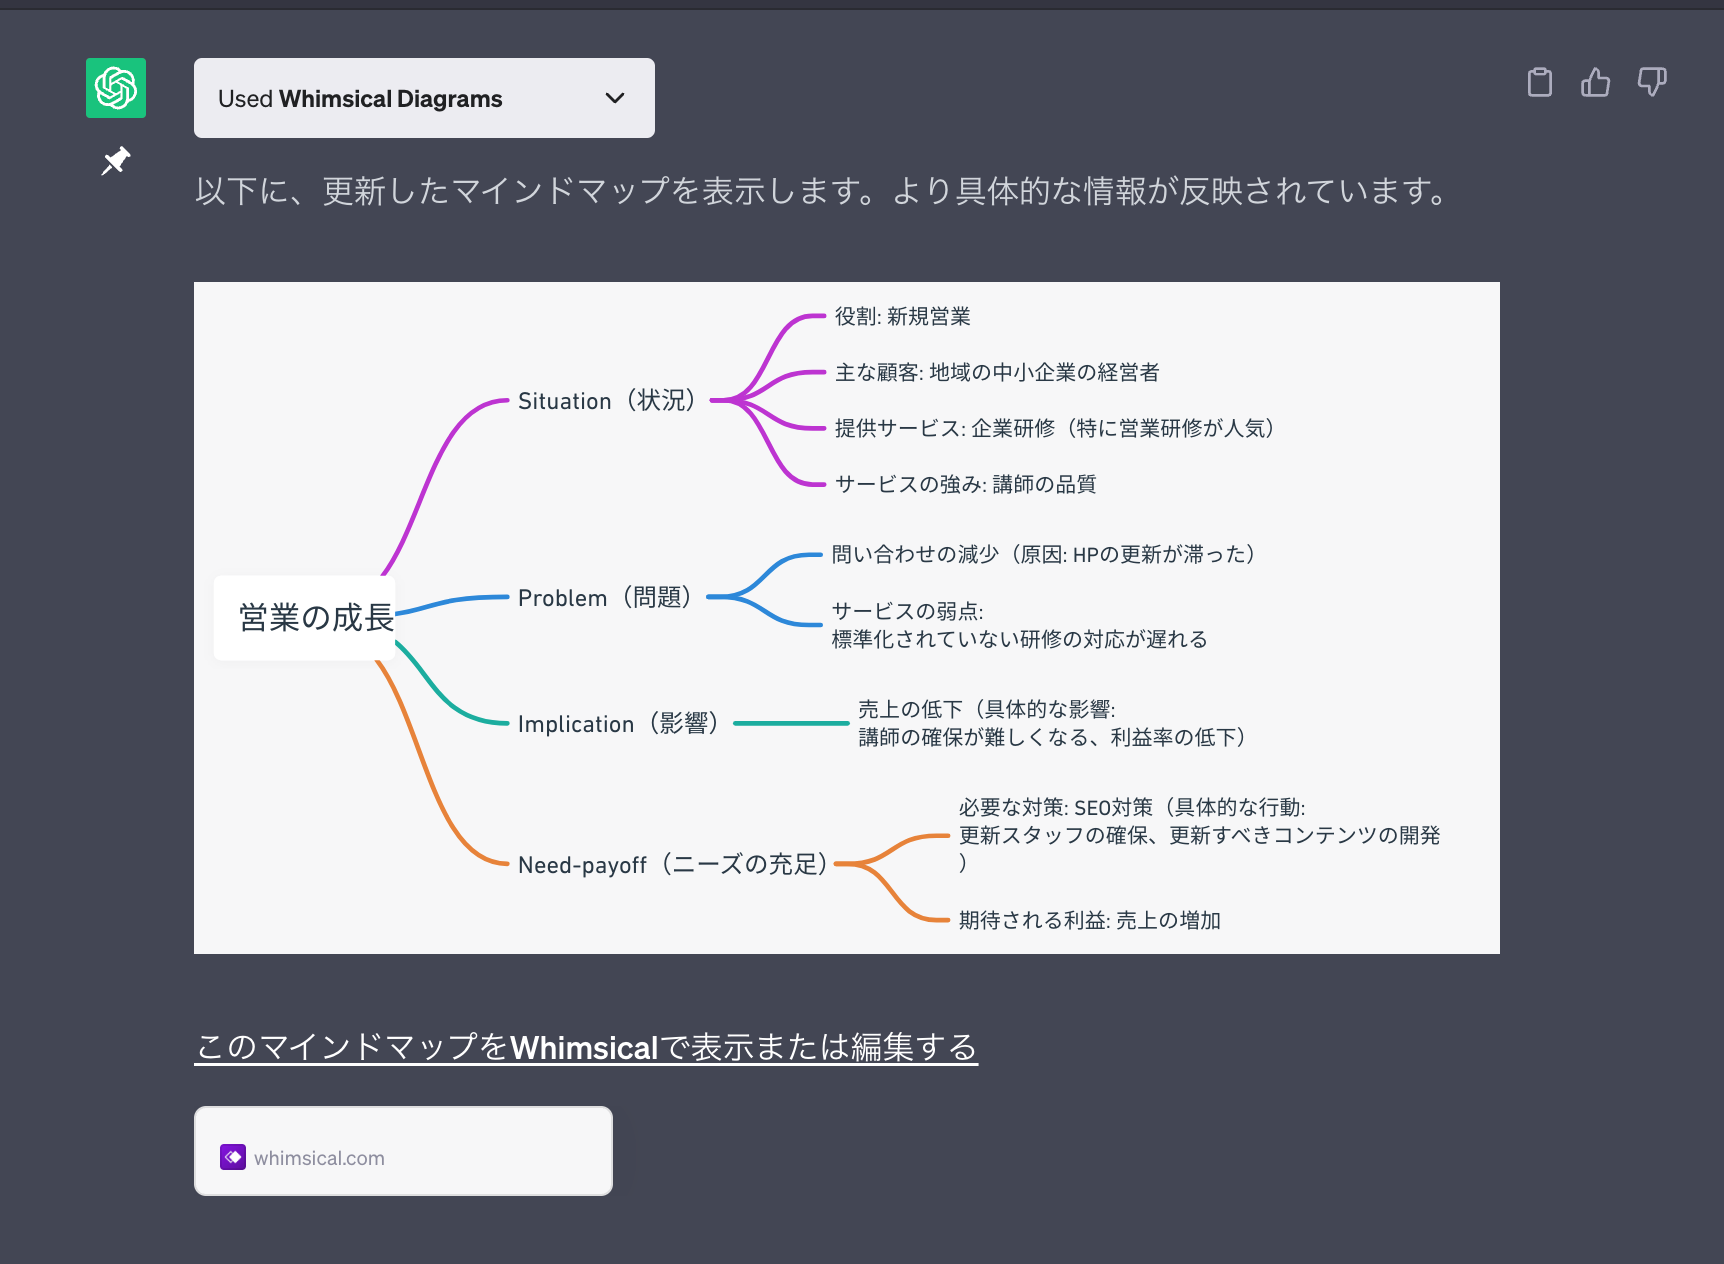Image resolution: width=1724 pixels, height=1264 pixels.
Task: Give a thumbs down to the response
Action: tap(1652, 82)
